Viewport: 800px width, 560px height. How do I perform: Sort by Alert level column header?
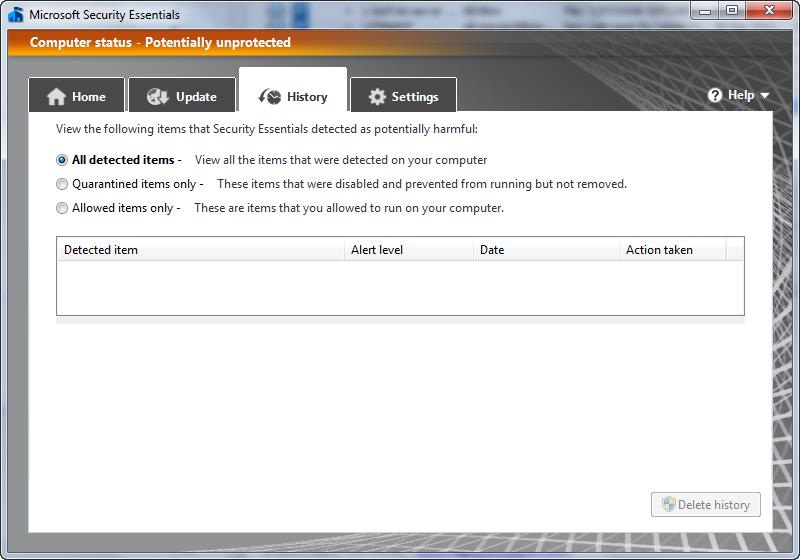click(x=409, y=250)
